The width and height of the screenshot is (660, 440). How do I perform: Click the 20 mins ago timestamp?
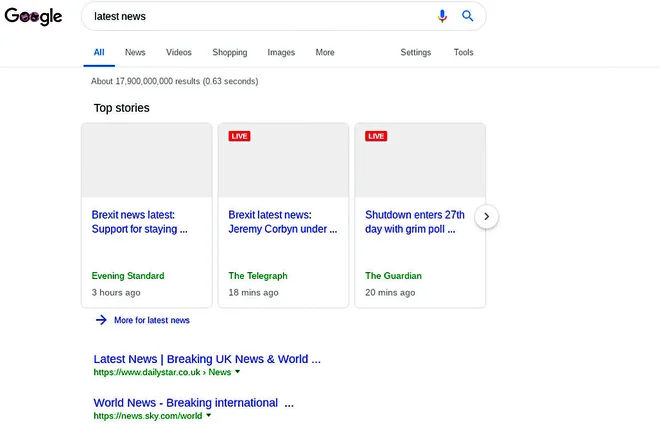point(390,292)
